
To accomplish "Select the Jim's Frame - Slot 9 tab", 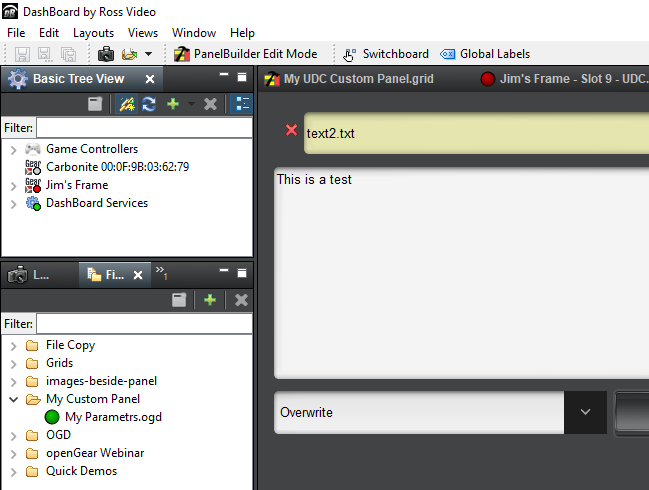I will [x=564, y=79].
